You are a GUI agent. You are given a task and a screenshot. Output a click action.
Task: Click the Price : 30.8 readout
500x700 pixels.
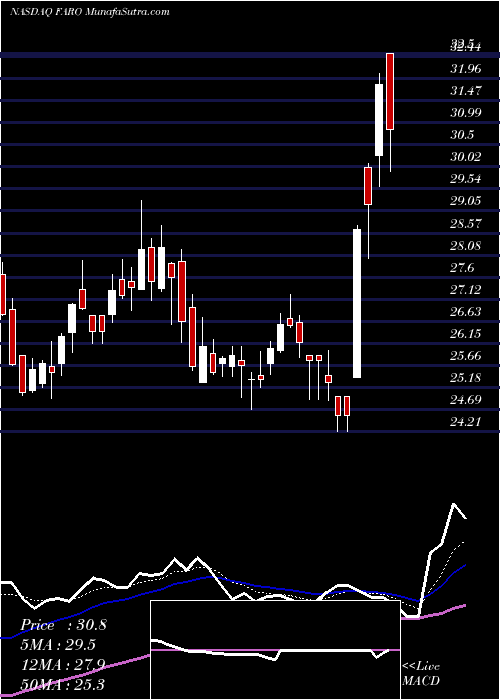[x=63, y=625]
